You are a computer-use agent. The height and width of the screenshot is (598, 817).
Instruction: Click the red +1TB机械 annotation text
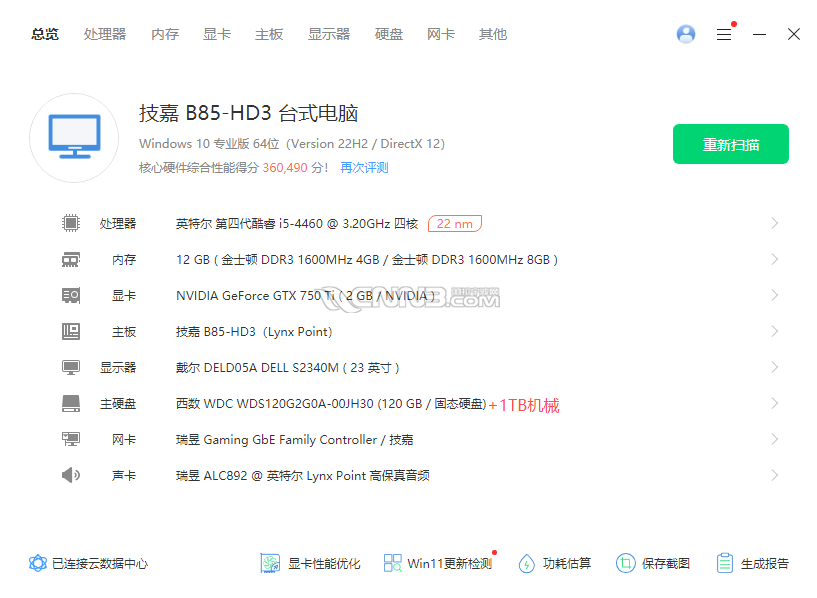(524, 405)
